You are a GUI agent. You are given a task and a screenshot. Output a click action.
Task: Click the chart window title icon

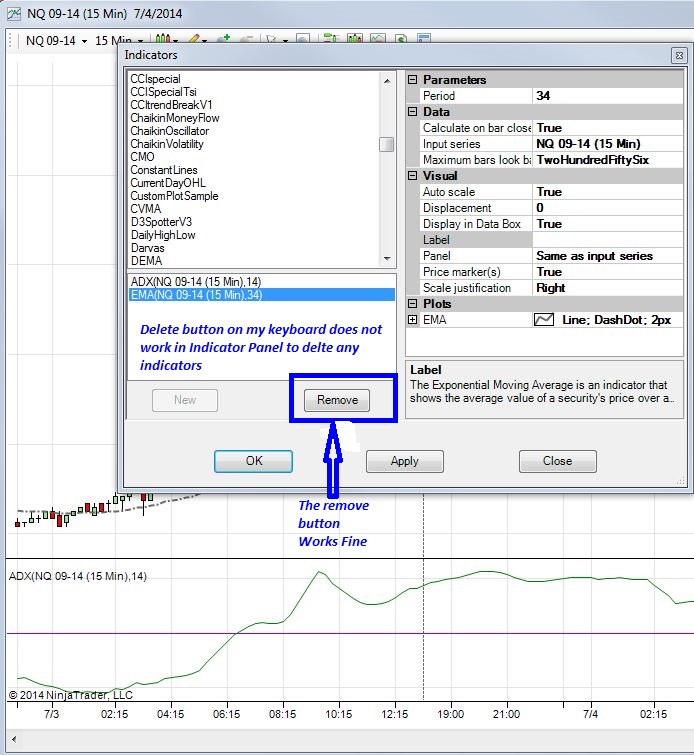click(x=13, y=13)
